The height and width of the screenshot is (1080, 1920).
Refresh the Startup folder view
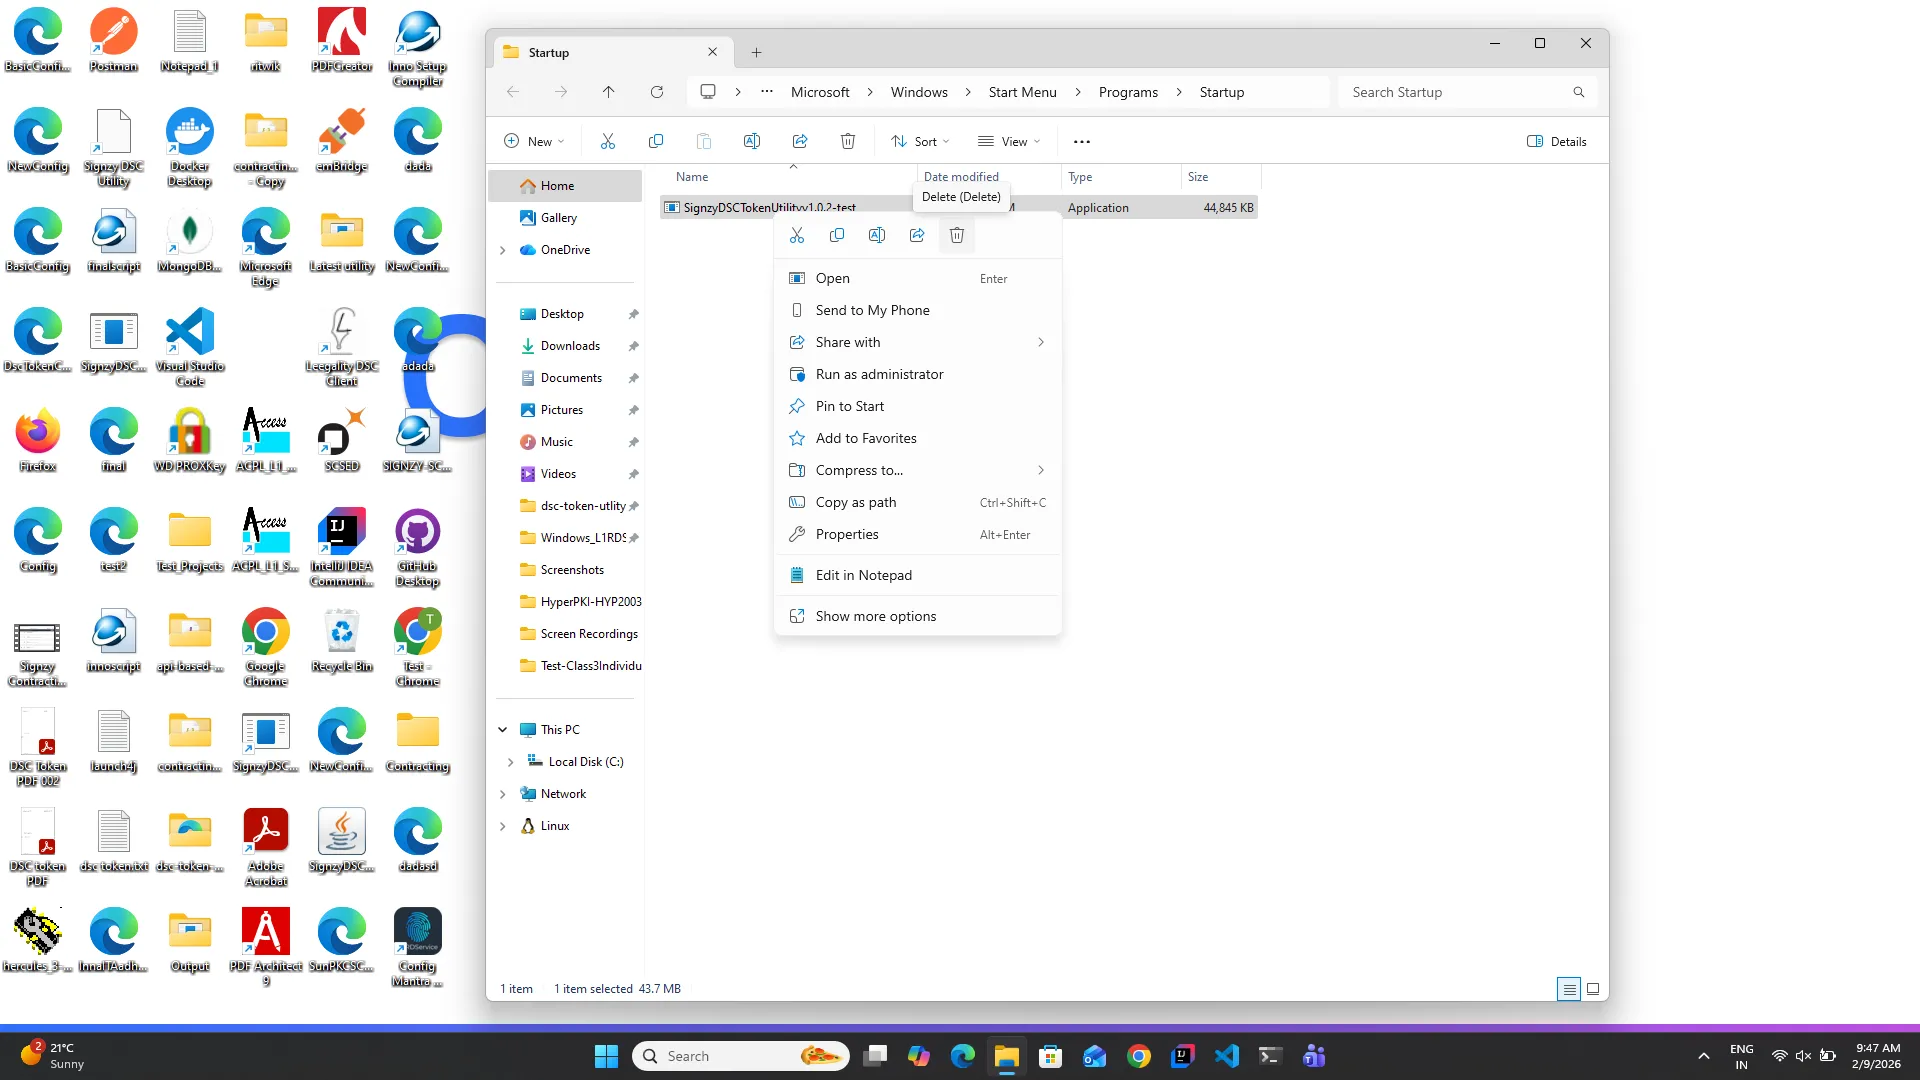coord(657,92)
